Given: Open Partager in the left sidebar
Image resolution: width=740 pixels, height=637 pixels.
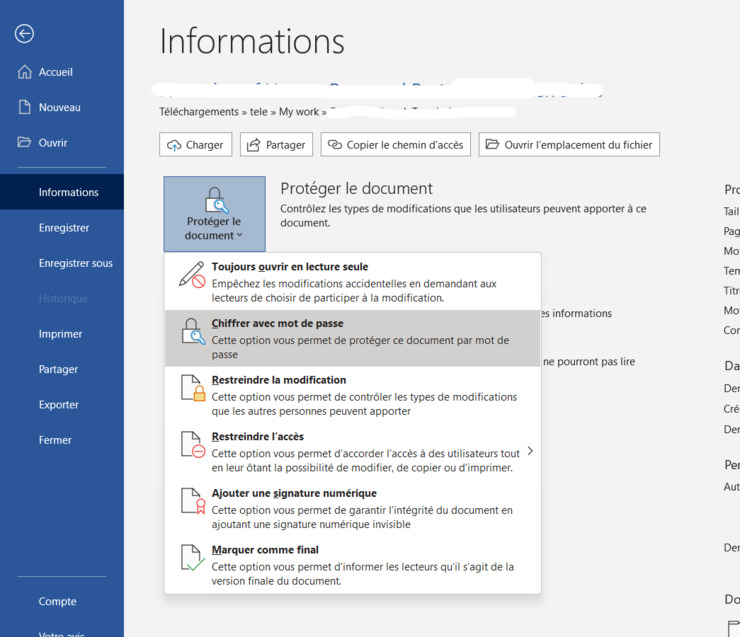Looking at the screenshot, I should point(62,369).
